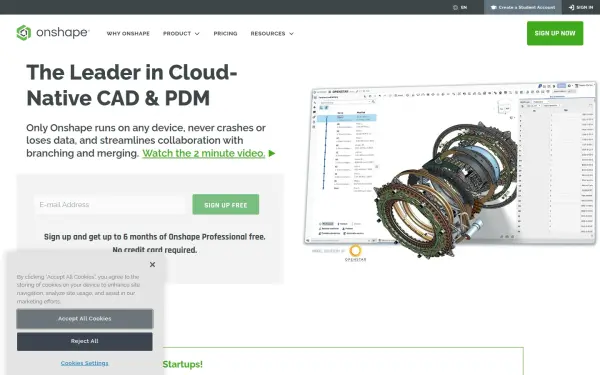Image resolution: width=600 pixels, height=375 pixels.
Task: Click the Sign In link
Action: click(581, 7)
